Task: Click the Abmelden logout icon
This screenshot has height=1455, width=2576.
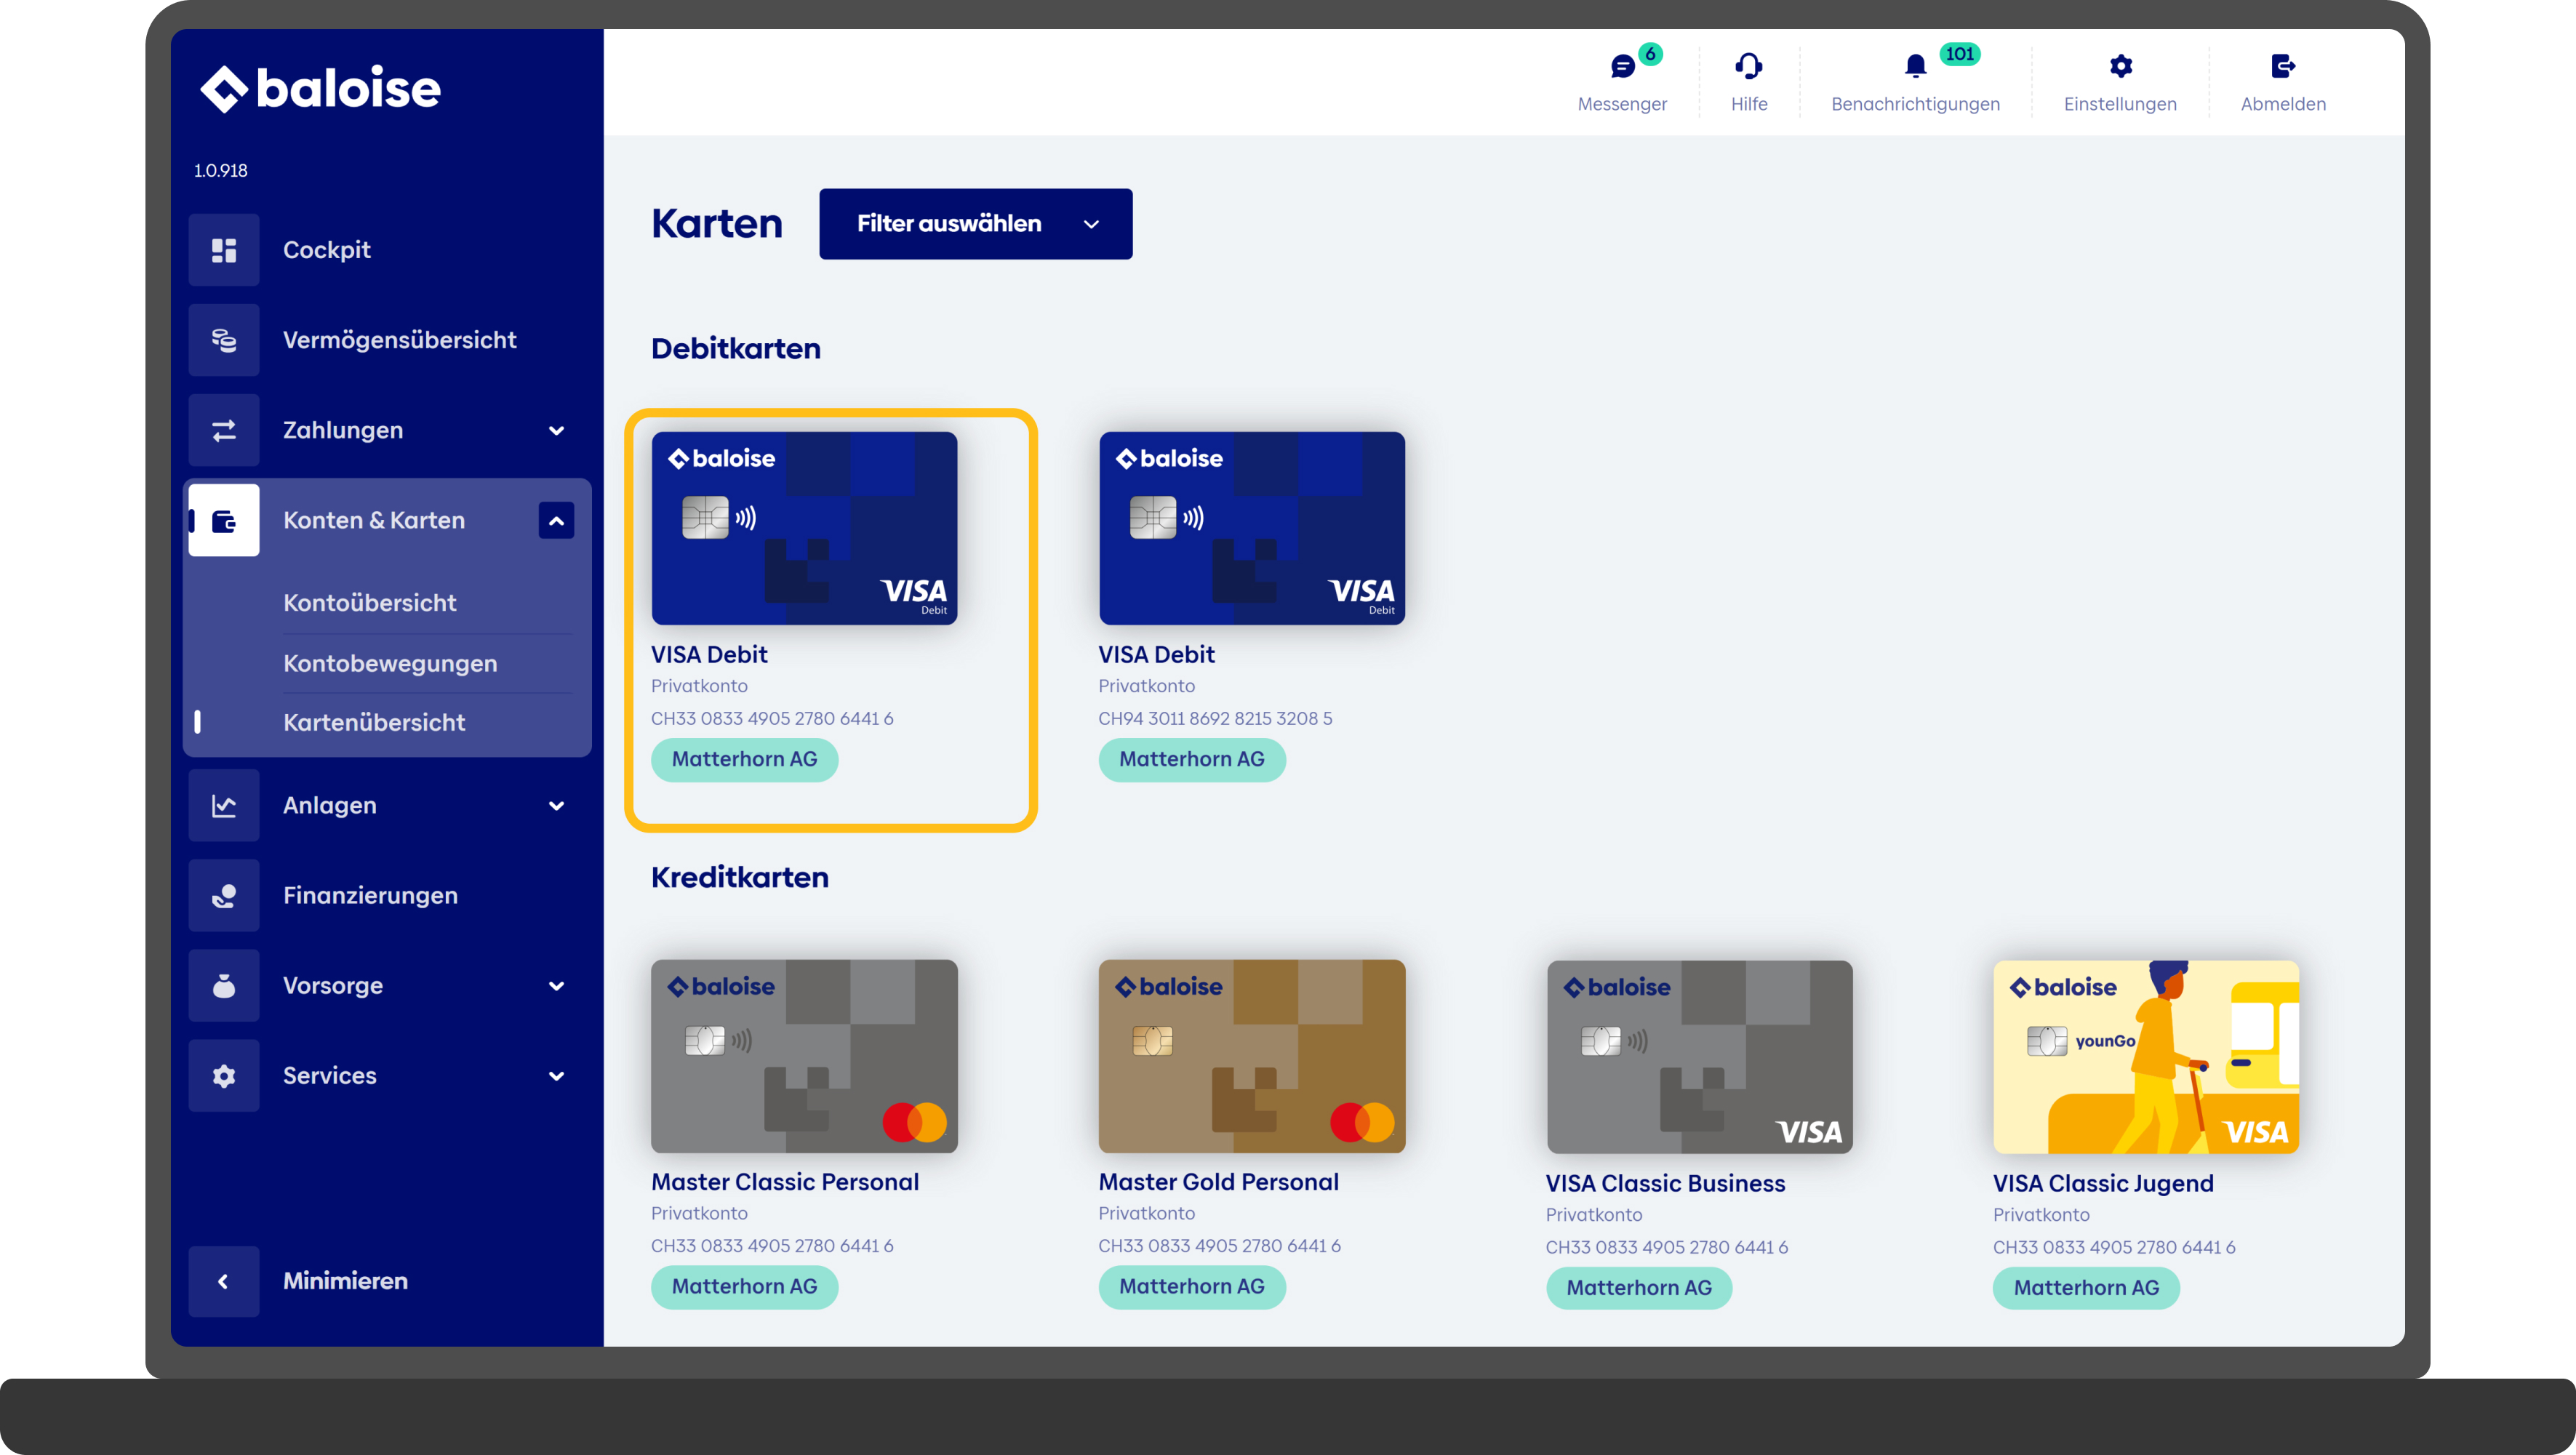Action: tap(2282, 67)
